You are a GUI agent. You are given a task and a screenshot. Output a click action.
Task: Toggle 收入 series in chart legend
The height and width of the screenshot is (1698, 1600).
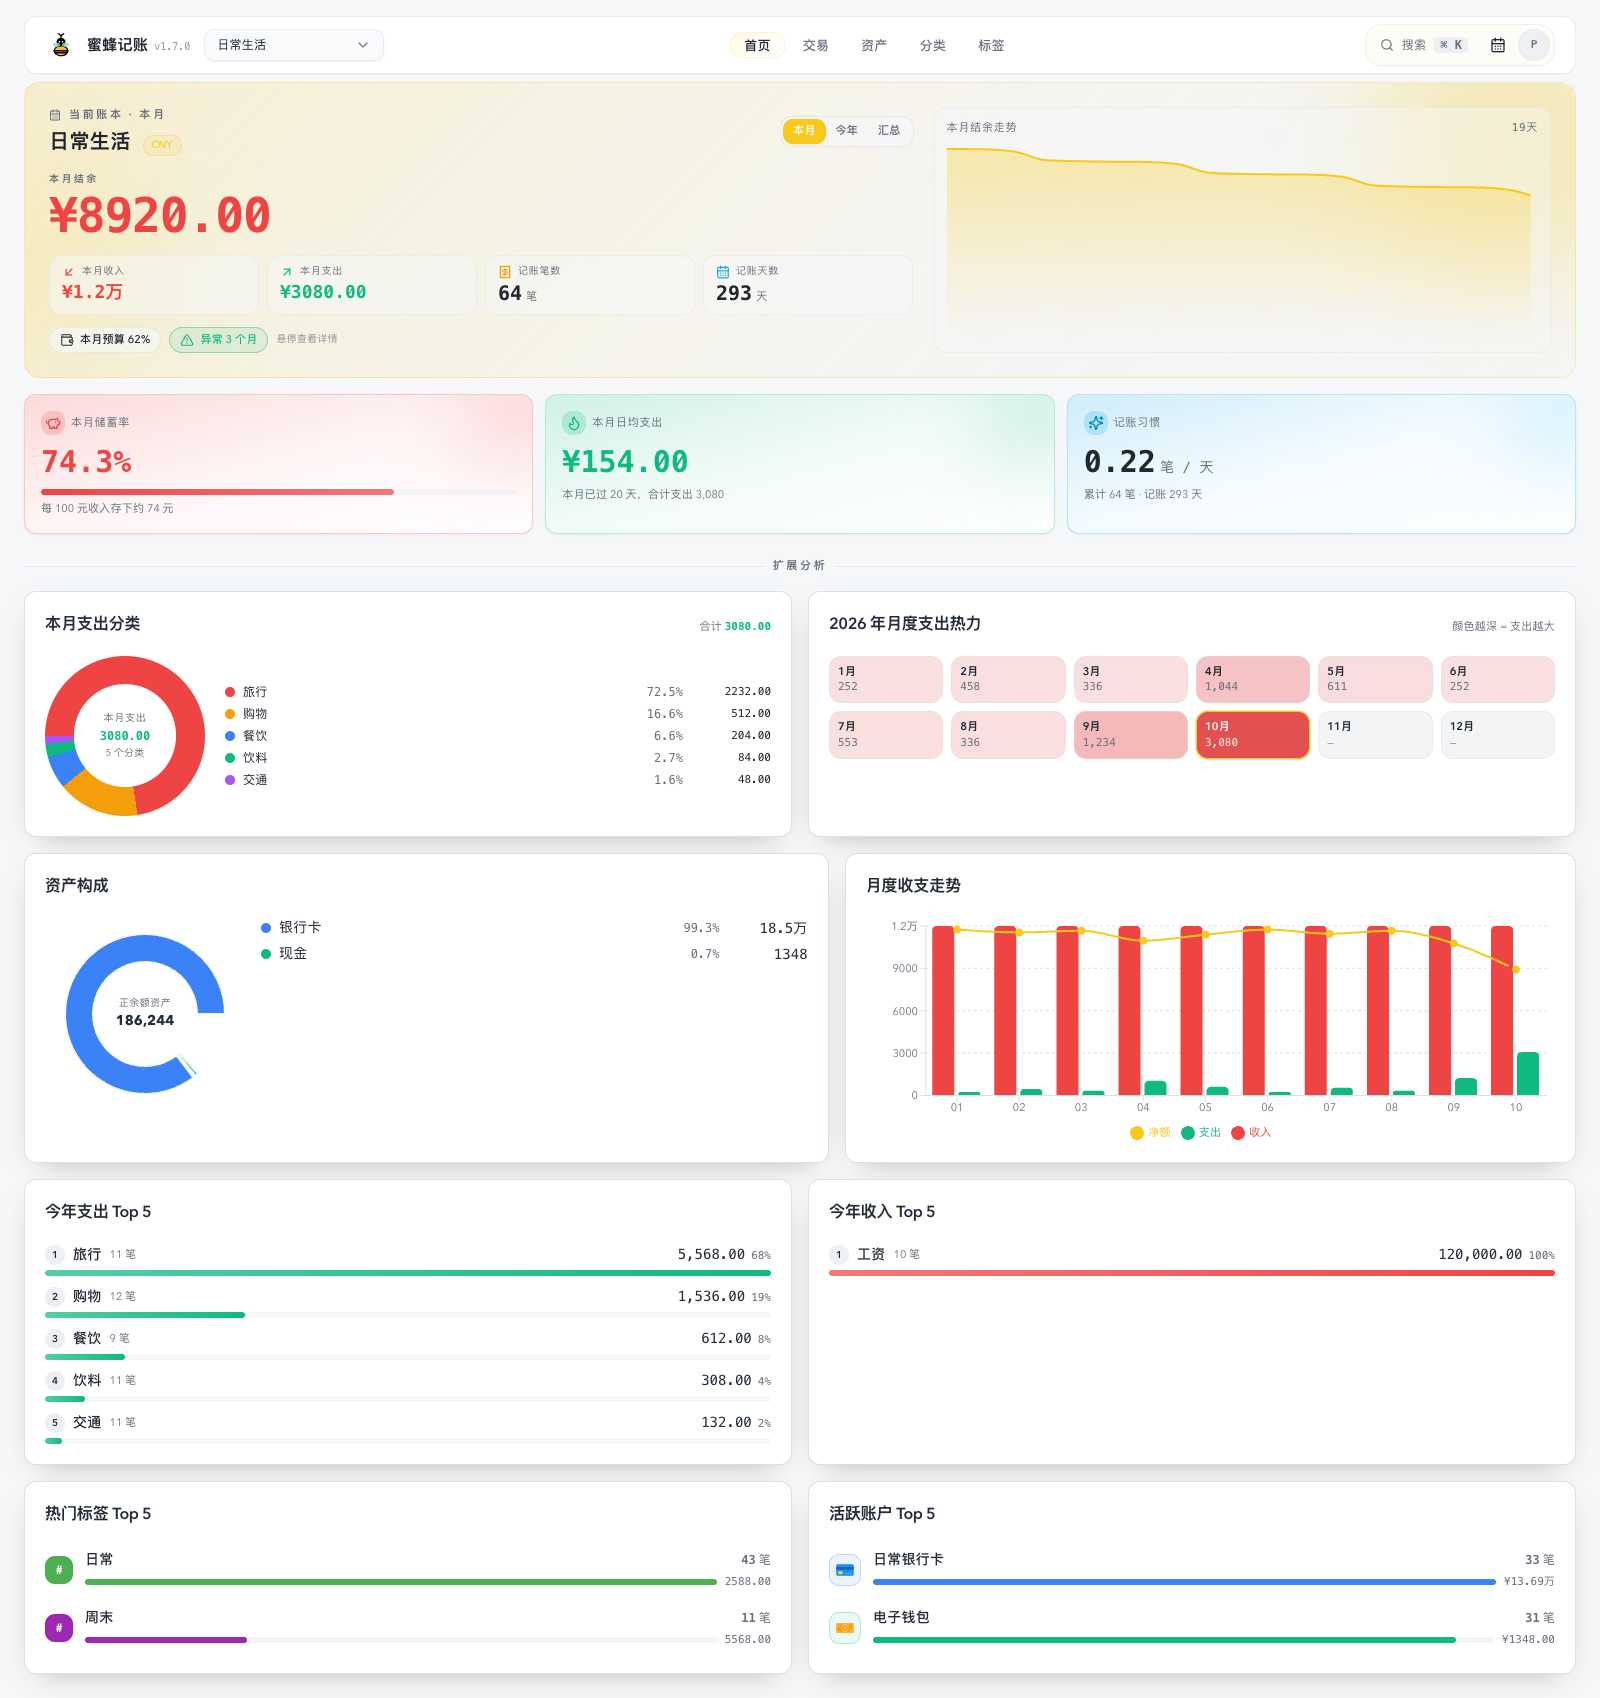(x=1251, y=1133)
